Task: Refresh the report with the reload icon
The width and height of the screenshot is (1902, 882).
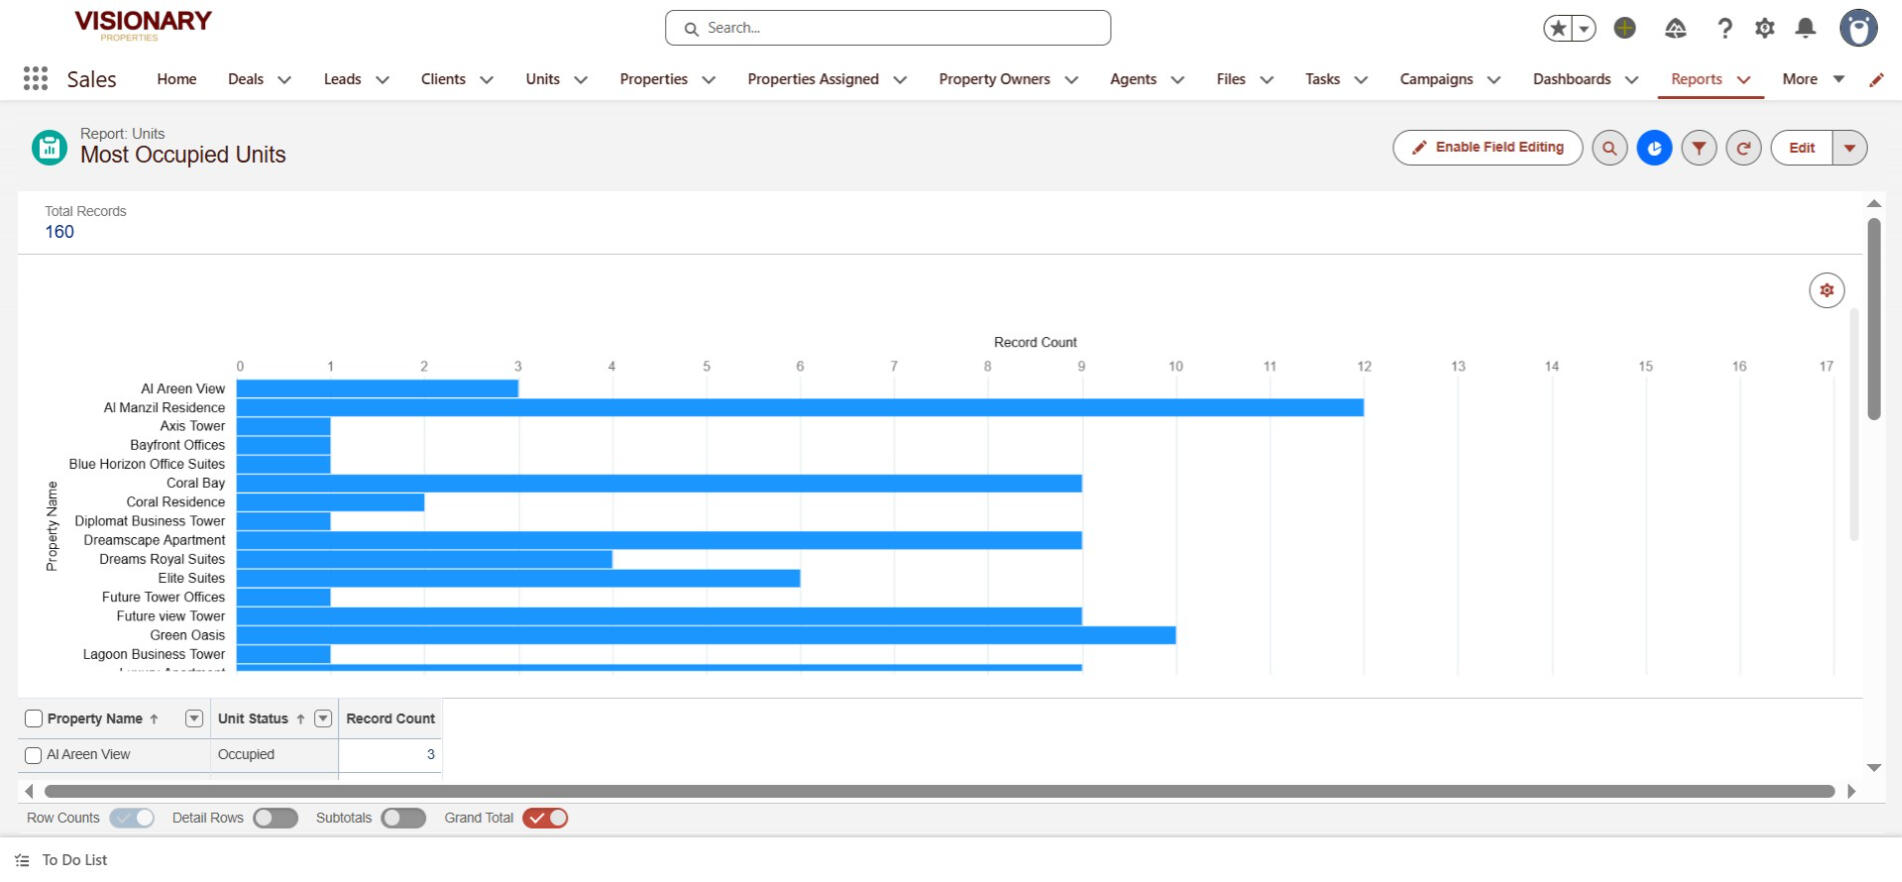Action: tap(1743, 148)
